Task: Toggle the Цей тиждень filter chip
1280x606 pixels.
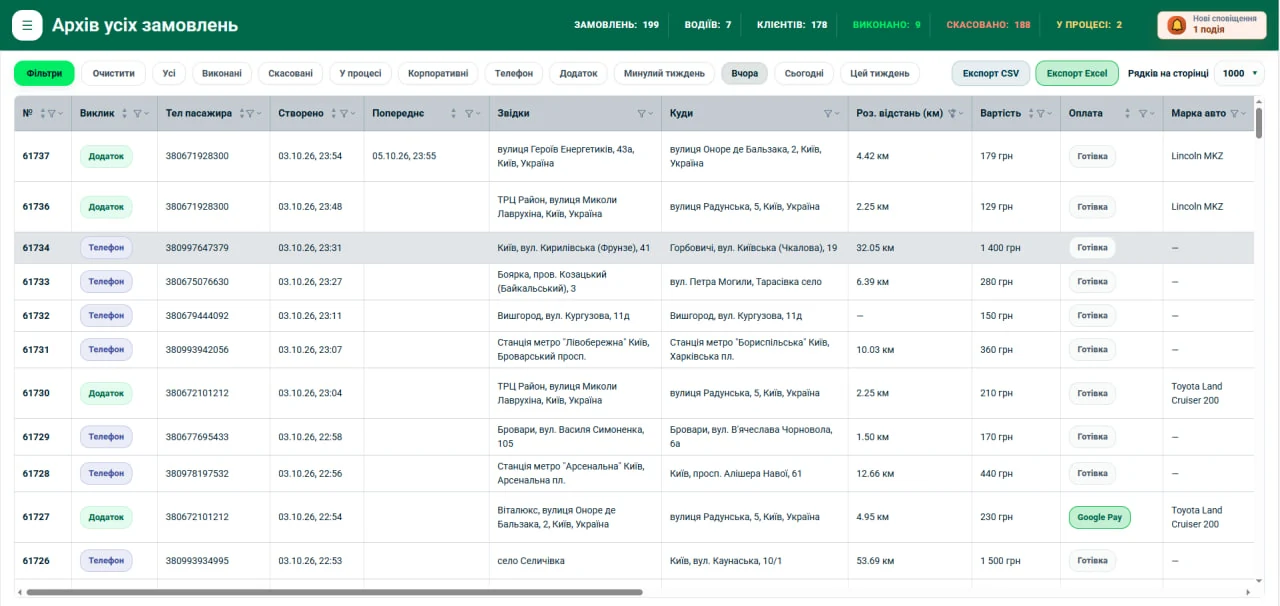Action: [880, 73]
